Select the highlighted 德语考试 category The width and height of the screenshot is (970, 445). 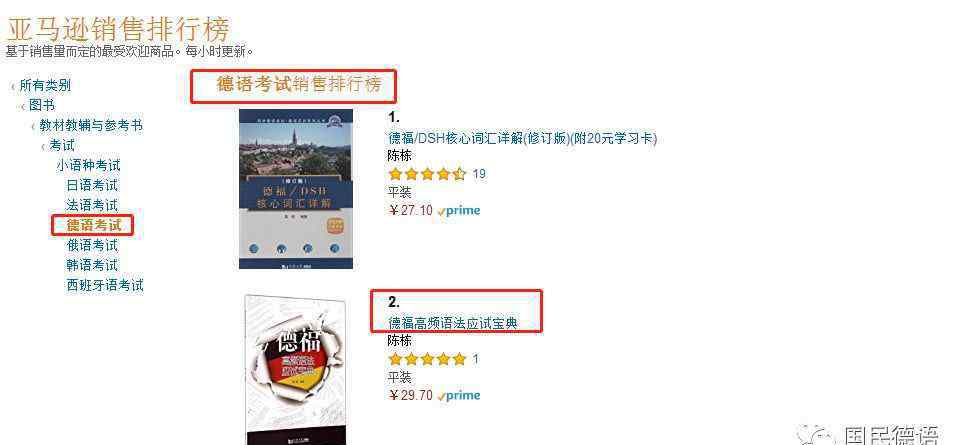click(94, 225)
